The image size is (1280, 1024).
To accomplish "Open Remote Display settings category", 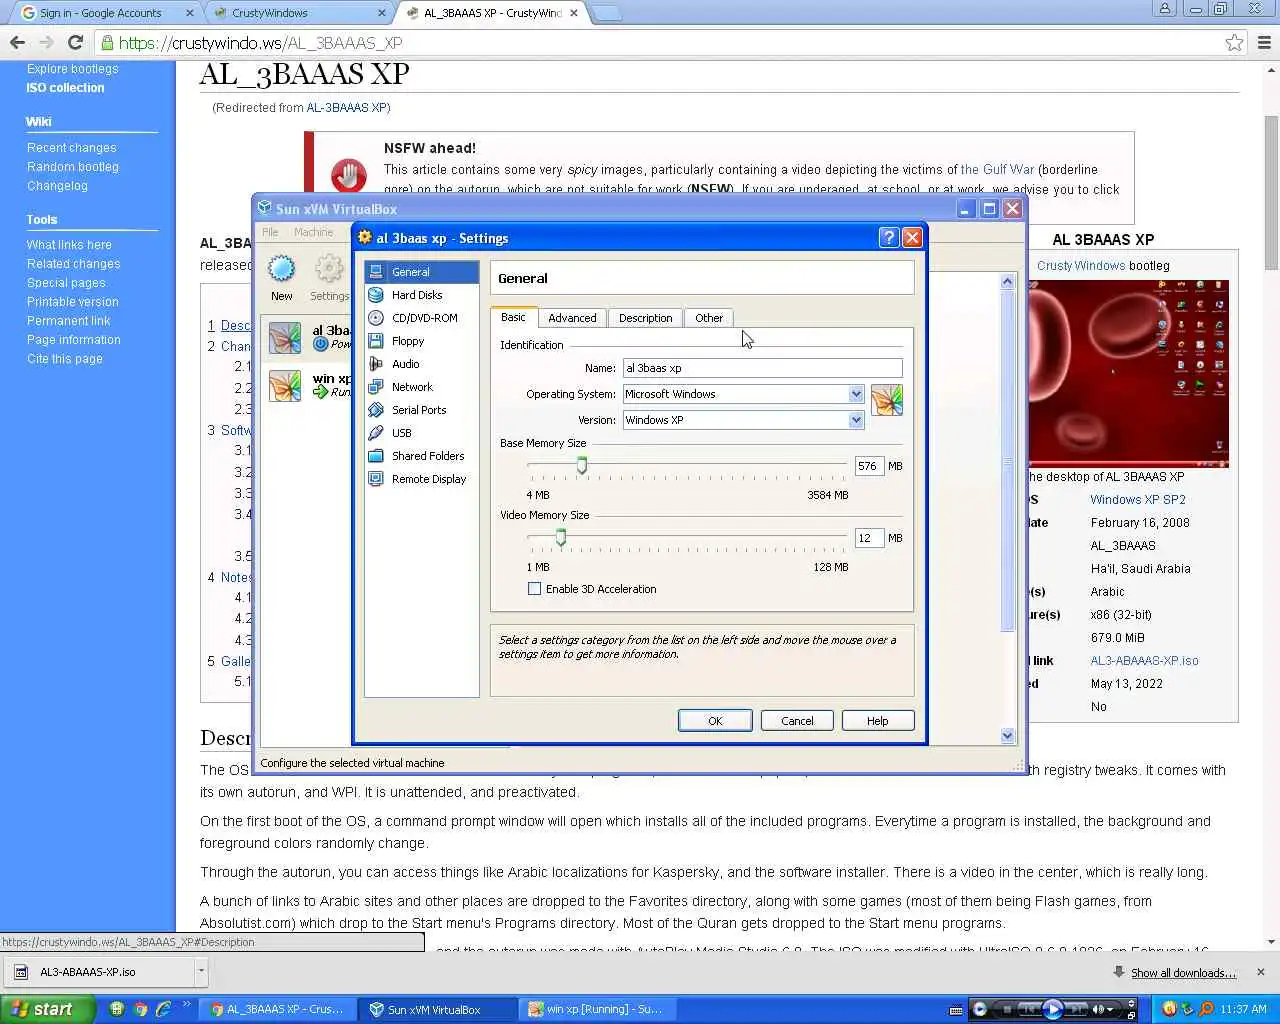I will point(421,479).
